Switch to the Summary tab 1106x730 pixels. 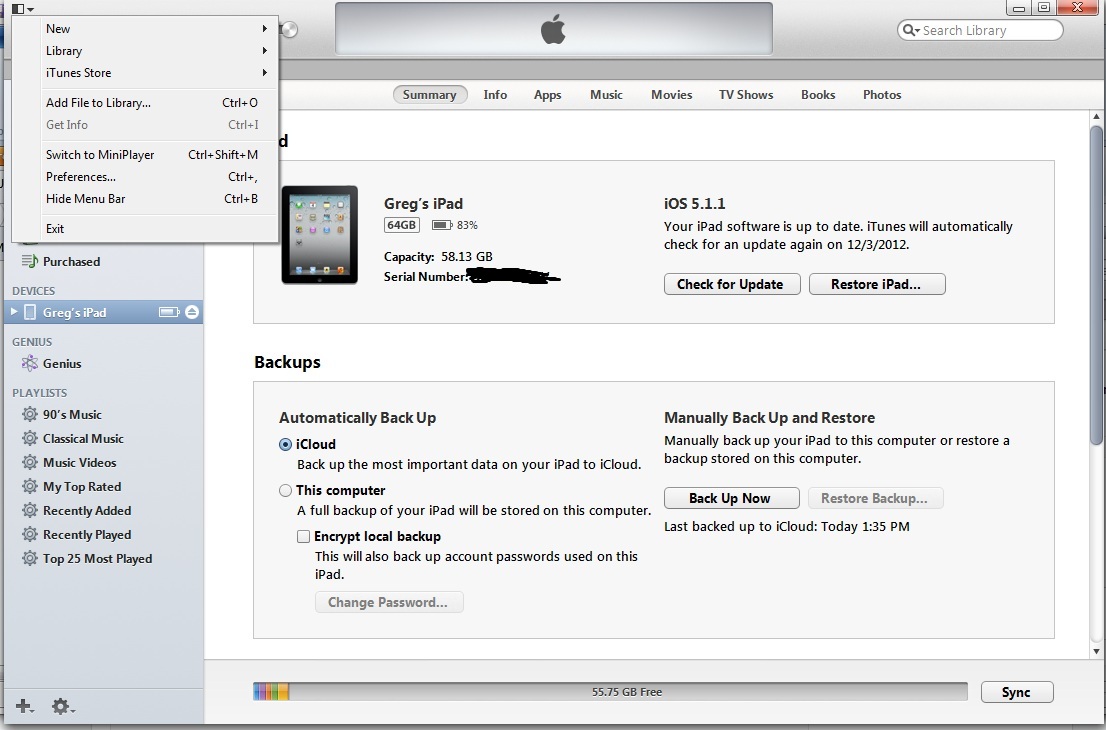coord(430,95)
